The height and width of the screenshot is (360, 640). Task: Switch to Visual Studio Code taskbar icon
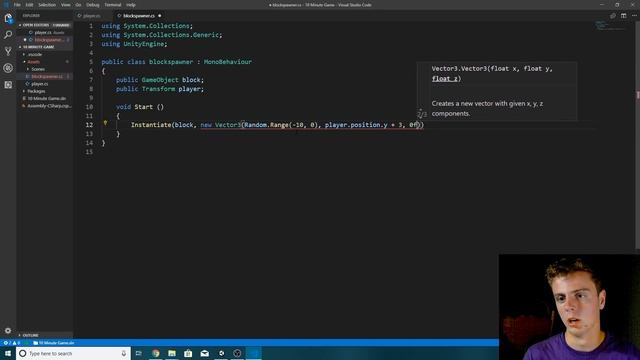pos(253,353)
